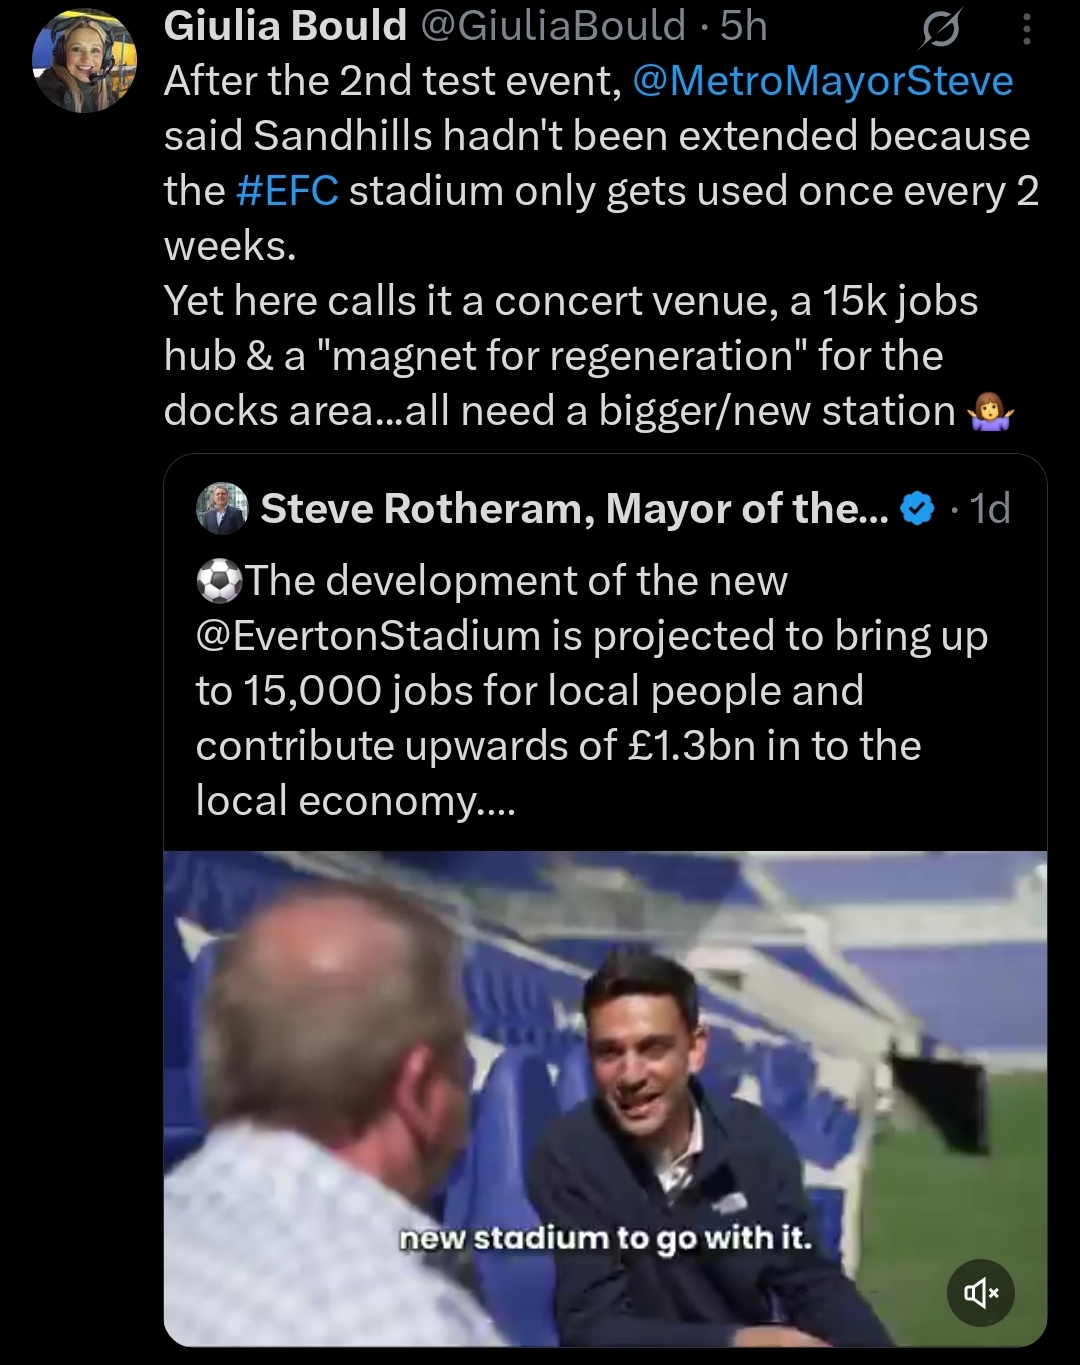Click the shrugging woman emoji
The image size is (1080, 1365).
991,411
